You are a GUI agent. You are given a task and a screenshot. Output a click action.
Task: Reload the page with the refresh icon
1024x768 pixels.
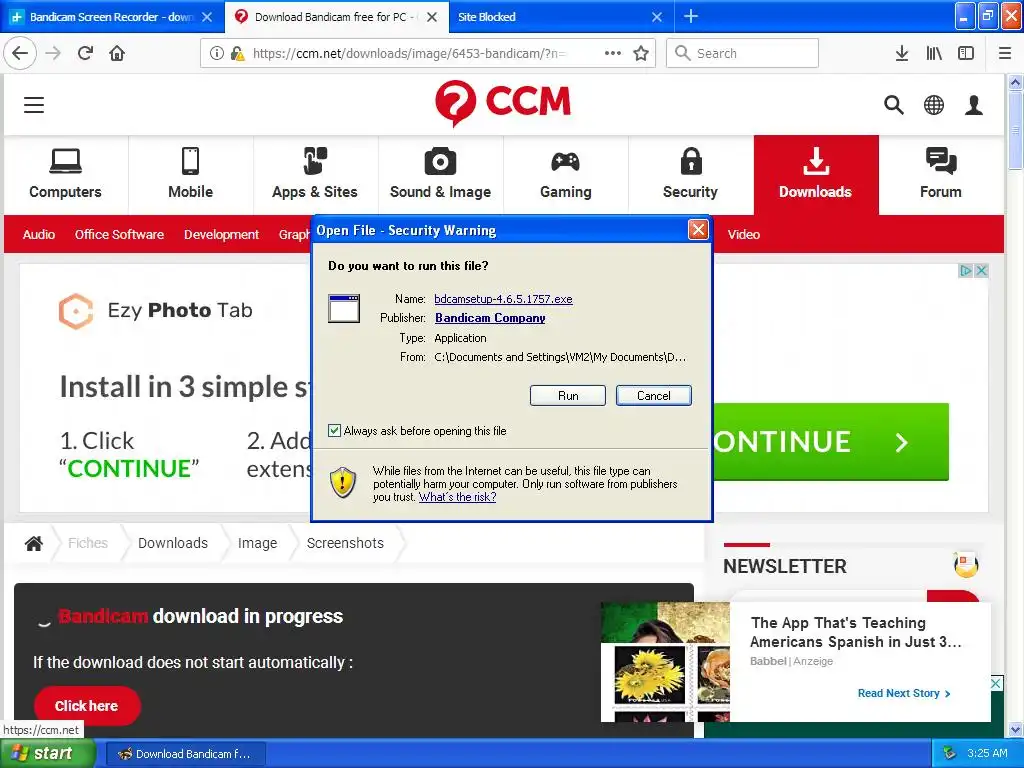tap(86, 53)
